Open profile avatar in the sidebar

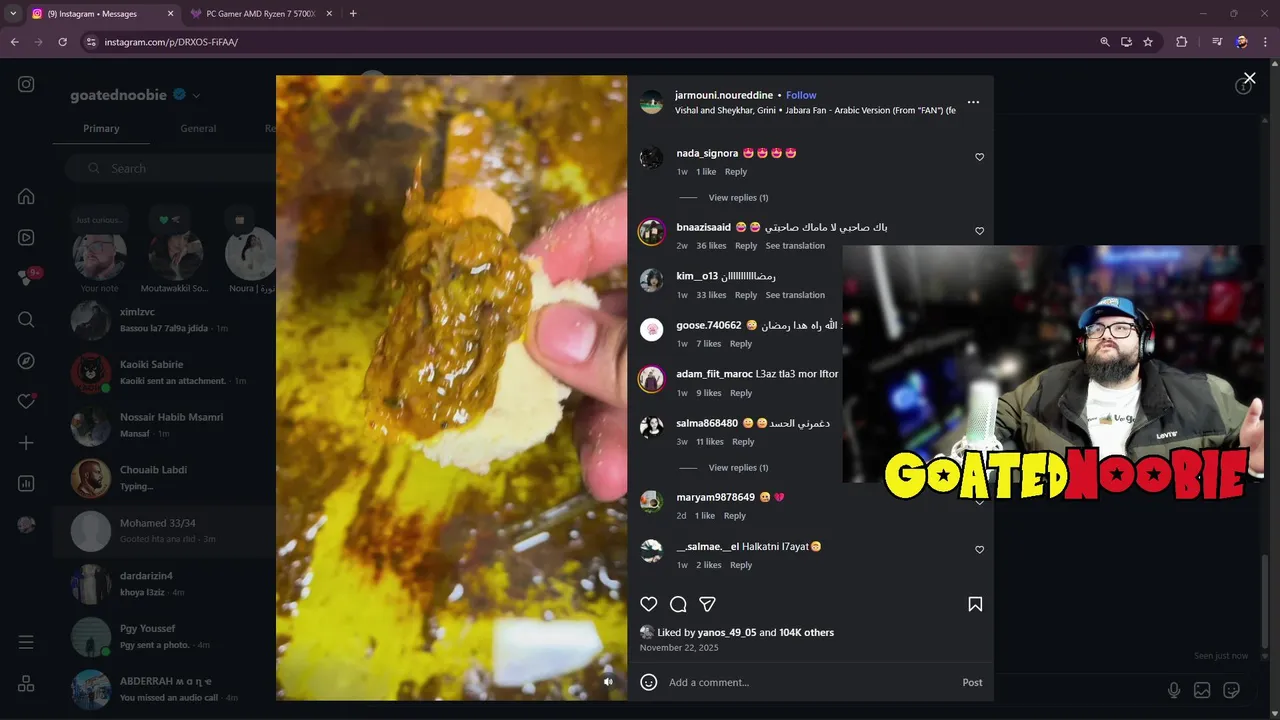pos(26,525)
